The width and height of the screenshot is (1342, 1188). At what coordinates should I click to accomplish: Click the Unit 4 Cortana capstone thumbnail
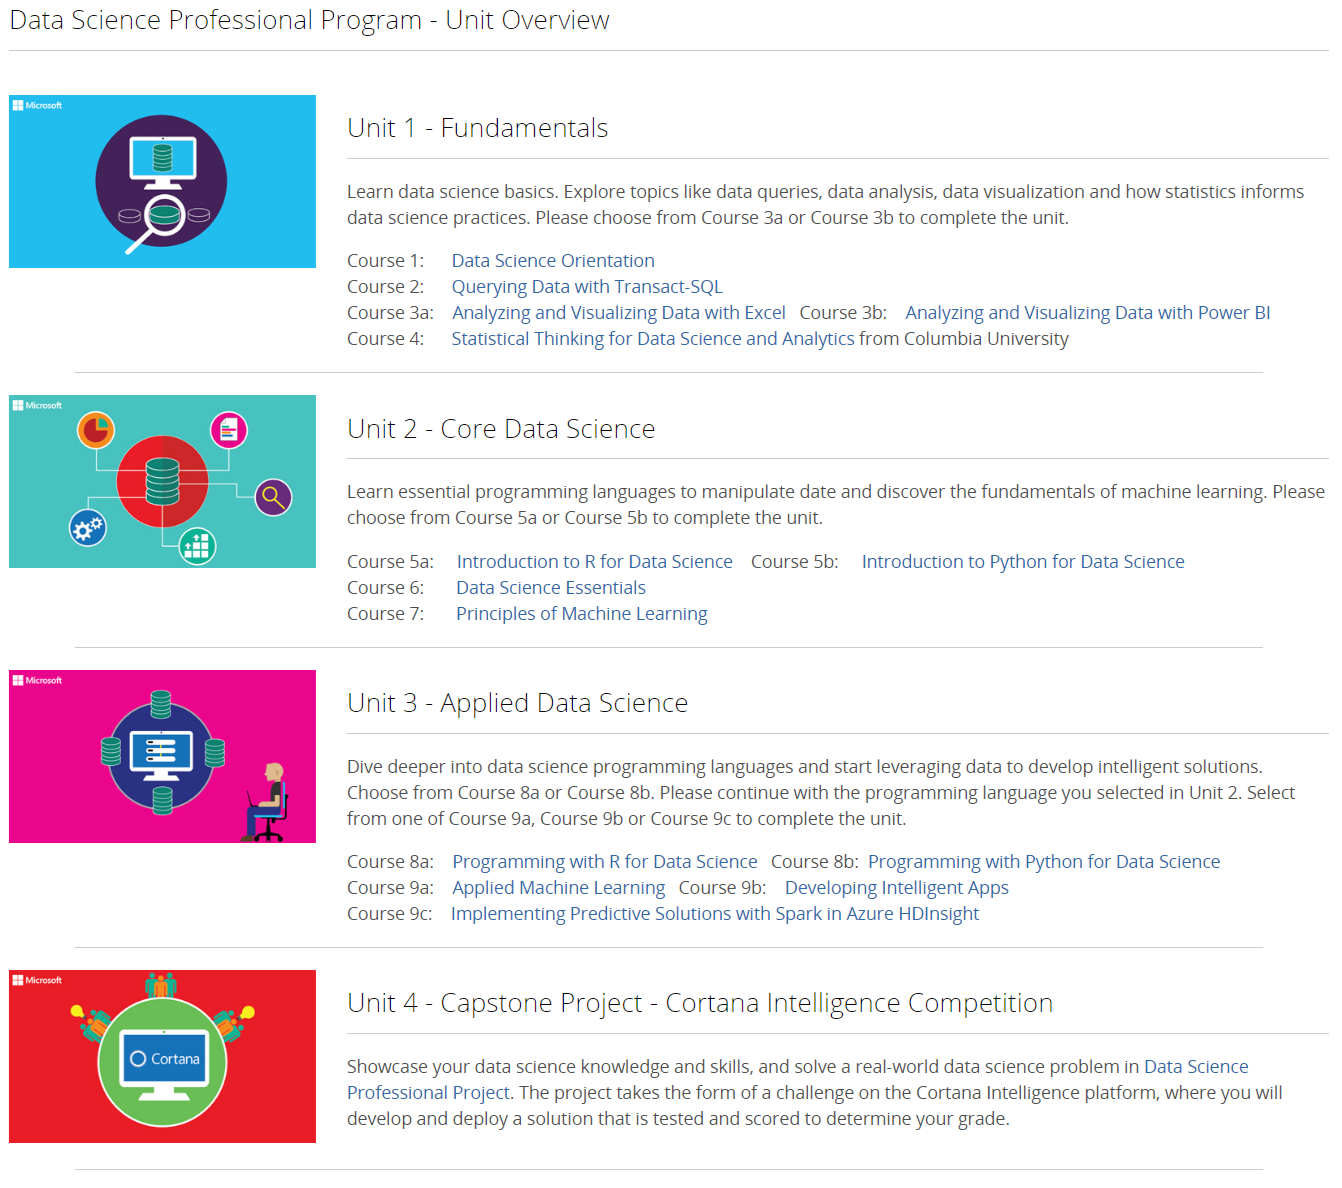162,1056
